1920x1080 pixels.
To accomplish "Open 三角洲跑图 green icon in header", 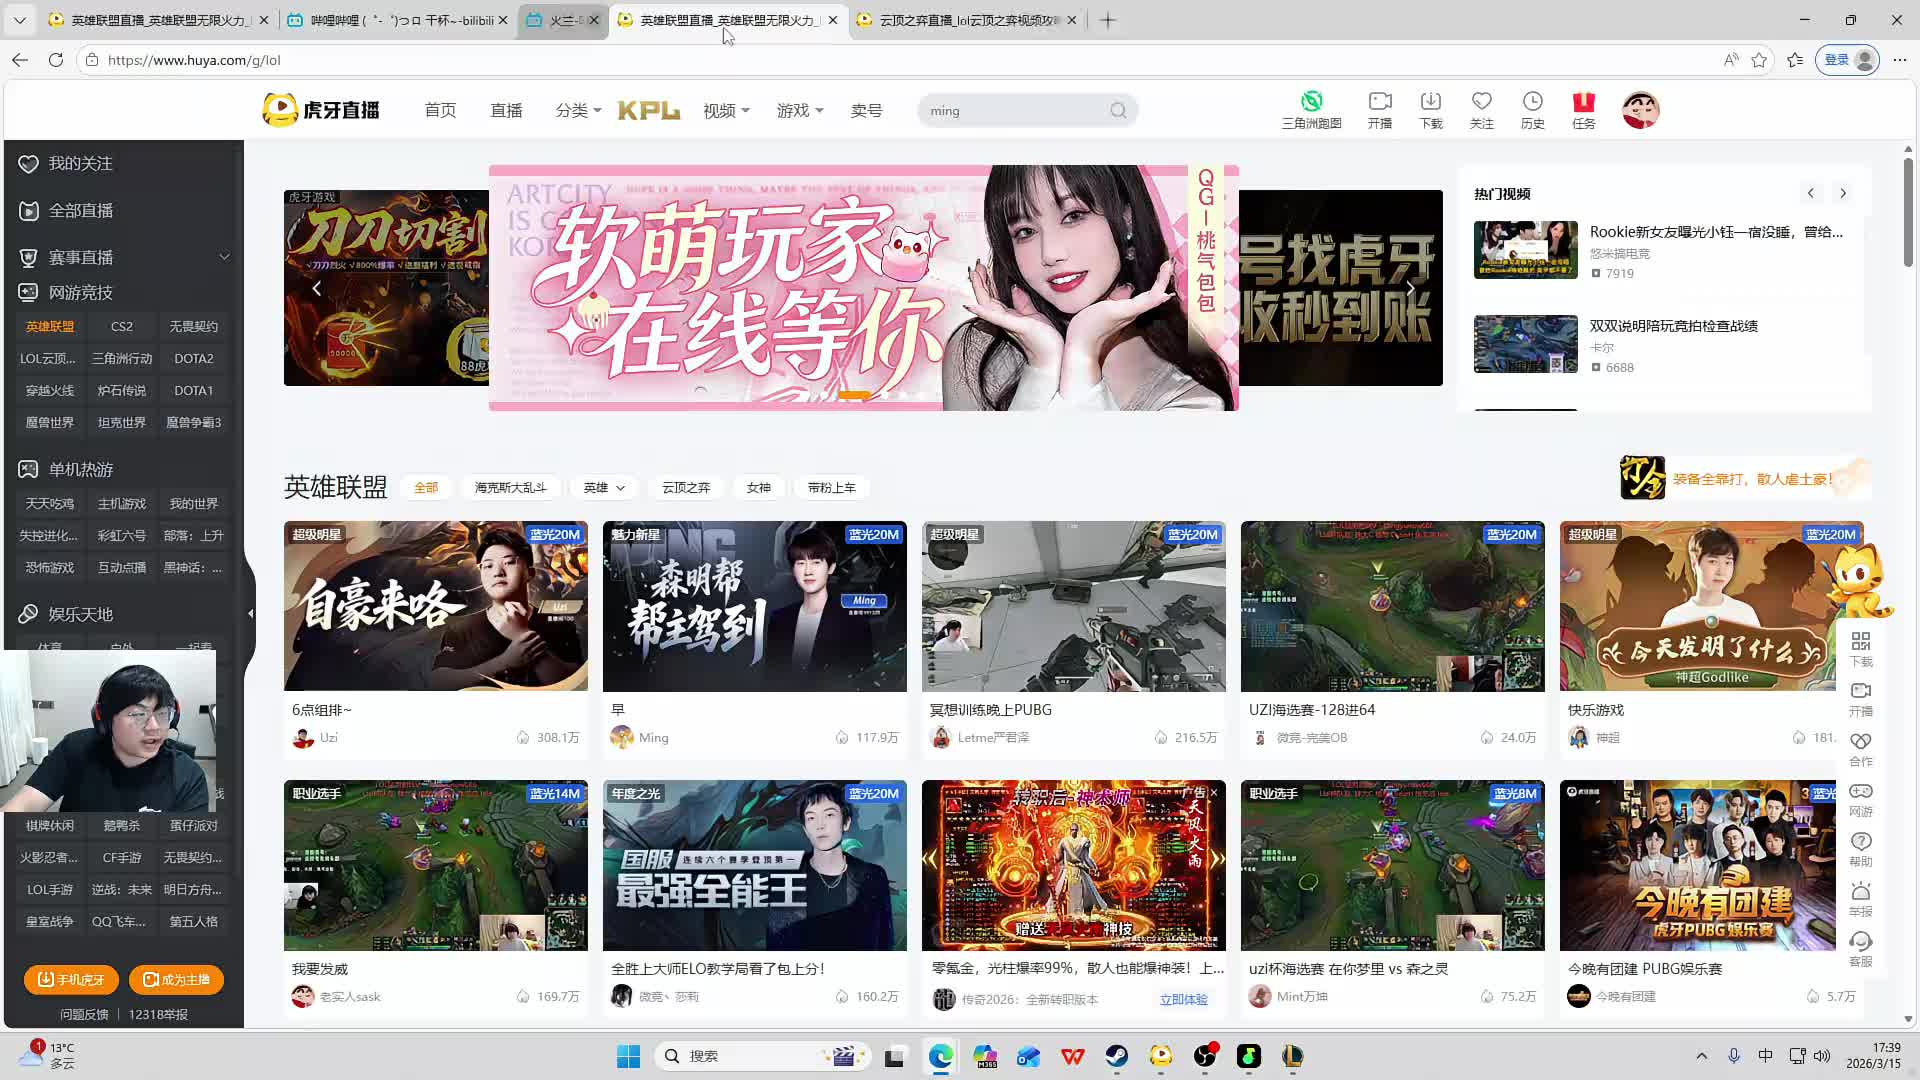I will (1311, 102).
